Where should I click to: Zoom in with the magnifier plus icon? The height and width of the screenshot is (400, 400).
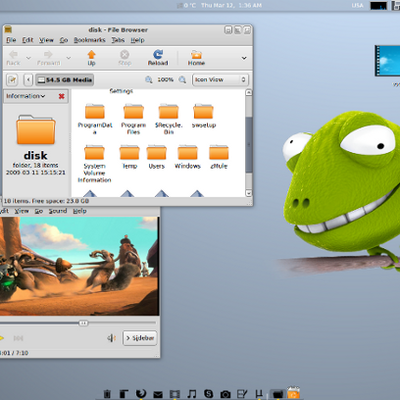click(x=182, y=79)
